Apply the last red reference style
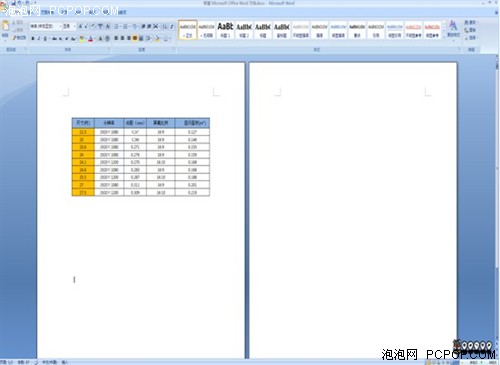This screenshot has width=500, height=365. coord(432,30)
